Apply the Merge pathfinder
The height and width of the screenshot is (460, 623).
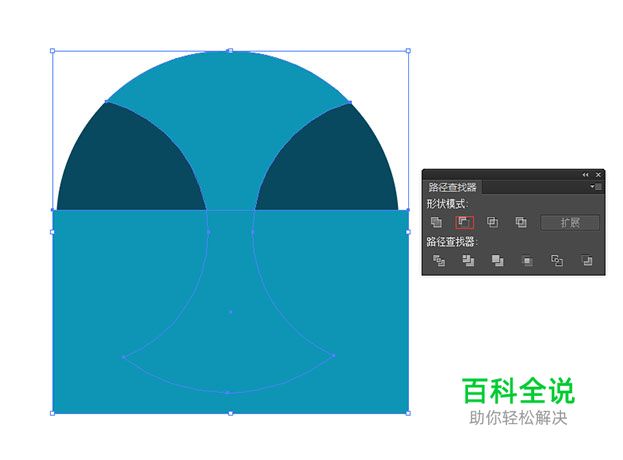pos(497,261)
